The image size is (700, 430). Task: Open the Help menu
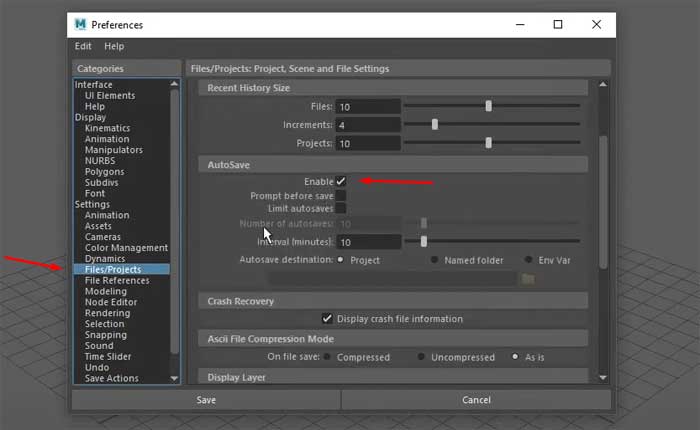click(114, 46)
